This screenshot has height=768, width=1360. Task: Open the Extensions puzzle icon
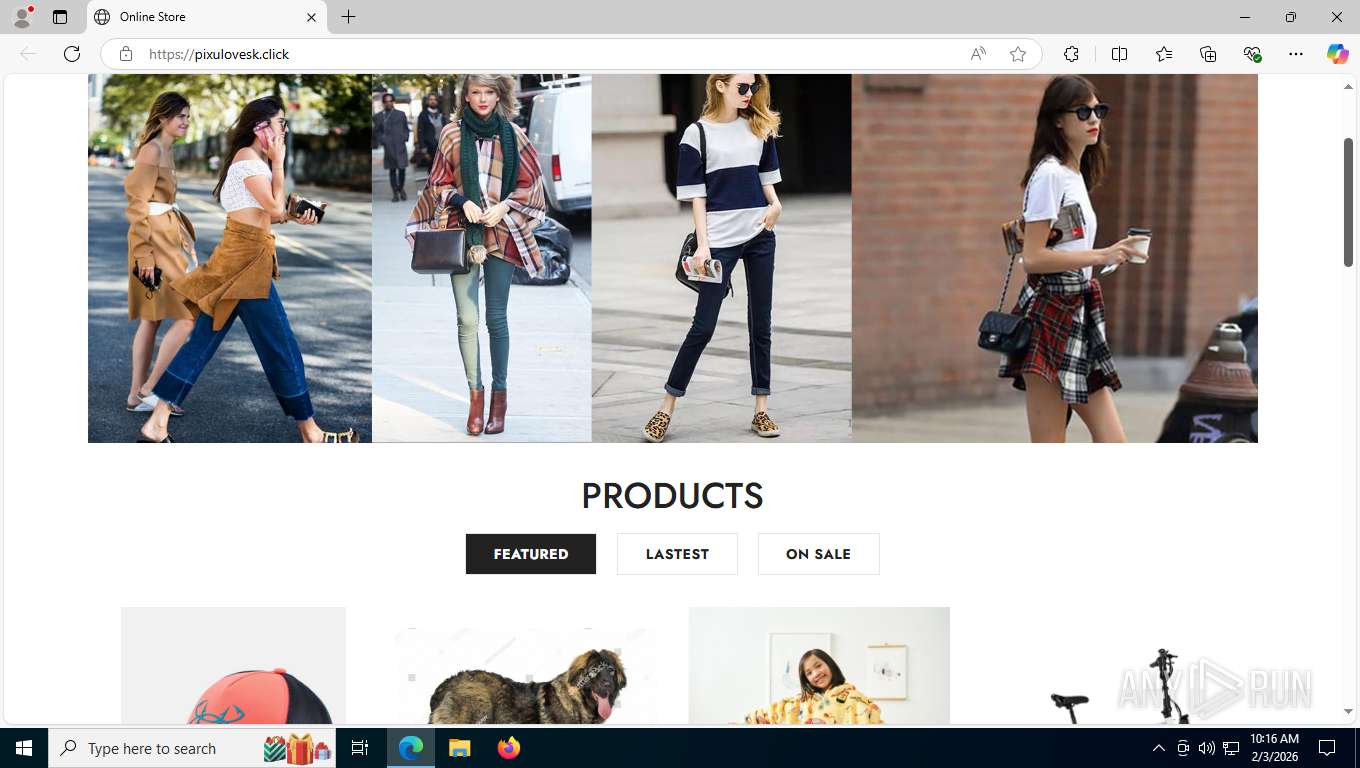[1071, 54]
